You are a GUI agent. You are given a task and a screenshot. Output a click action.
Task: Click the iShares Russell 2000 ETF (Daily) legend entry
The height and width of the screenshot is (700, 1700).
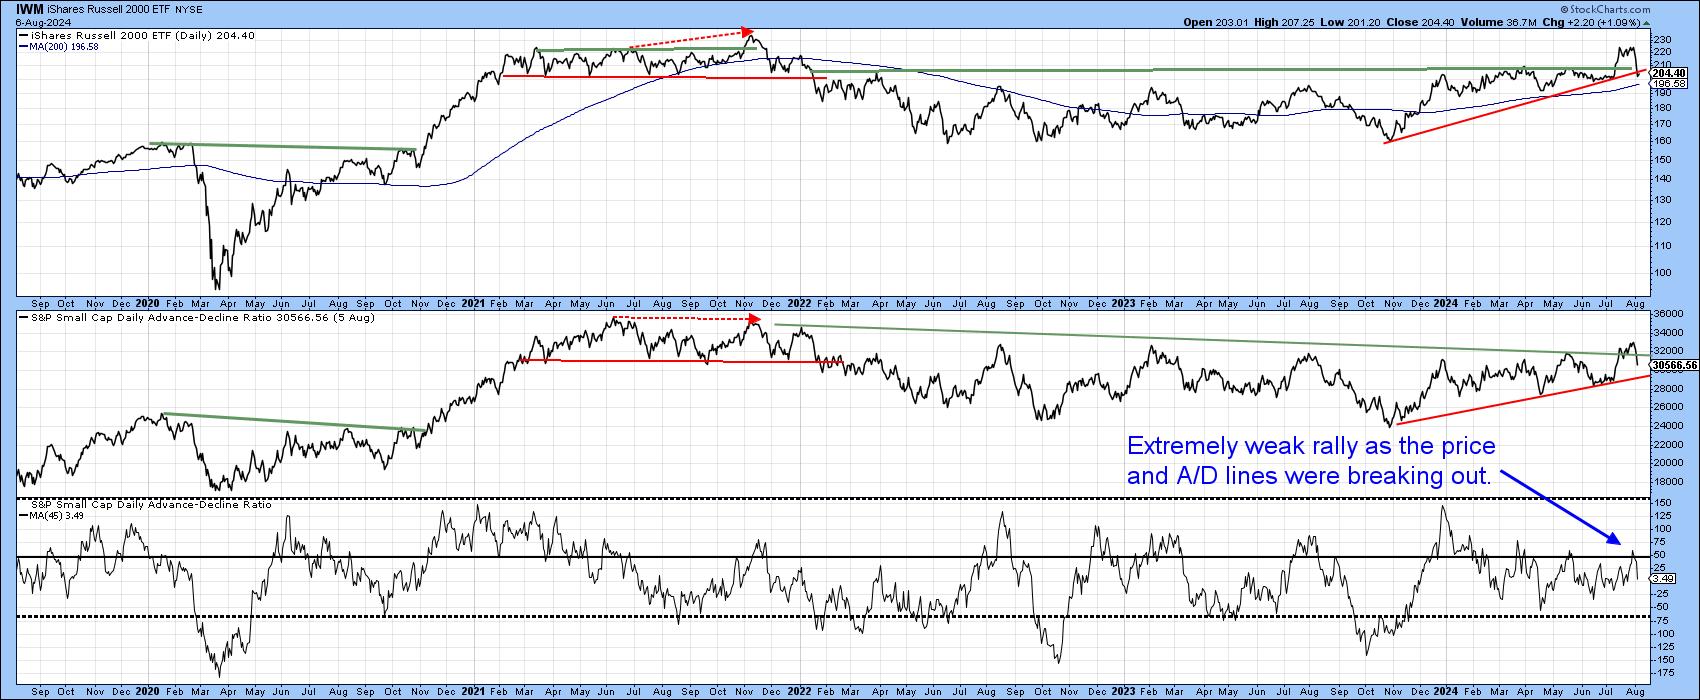(x=136, y=35)
